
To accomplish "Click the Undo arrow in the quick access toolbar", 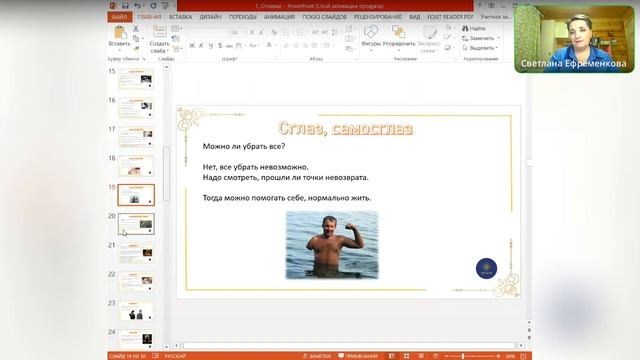I will [138, 6].
